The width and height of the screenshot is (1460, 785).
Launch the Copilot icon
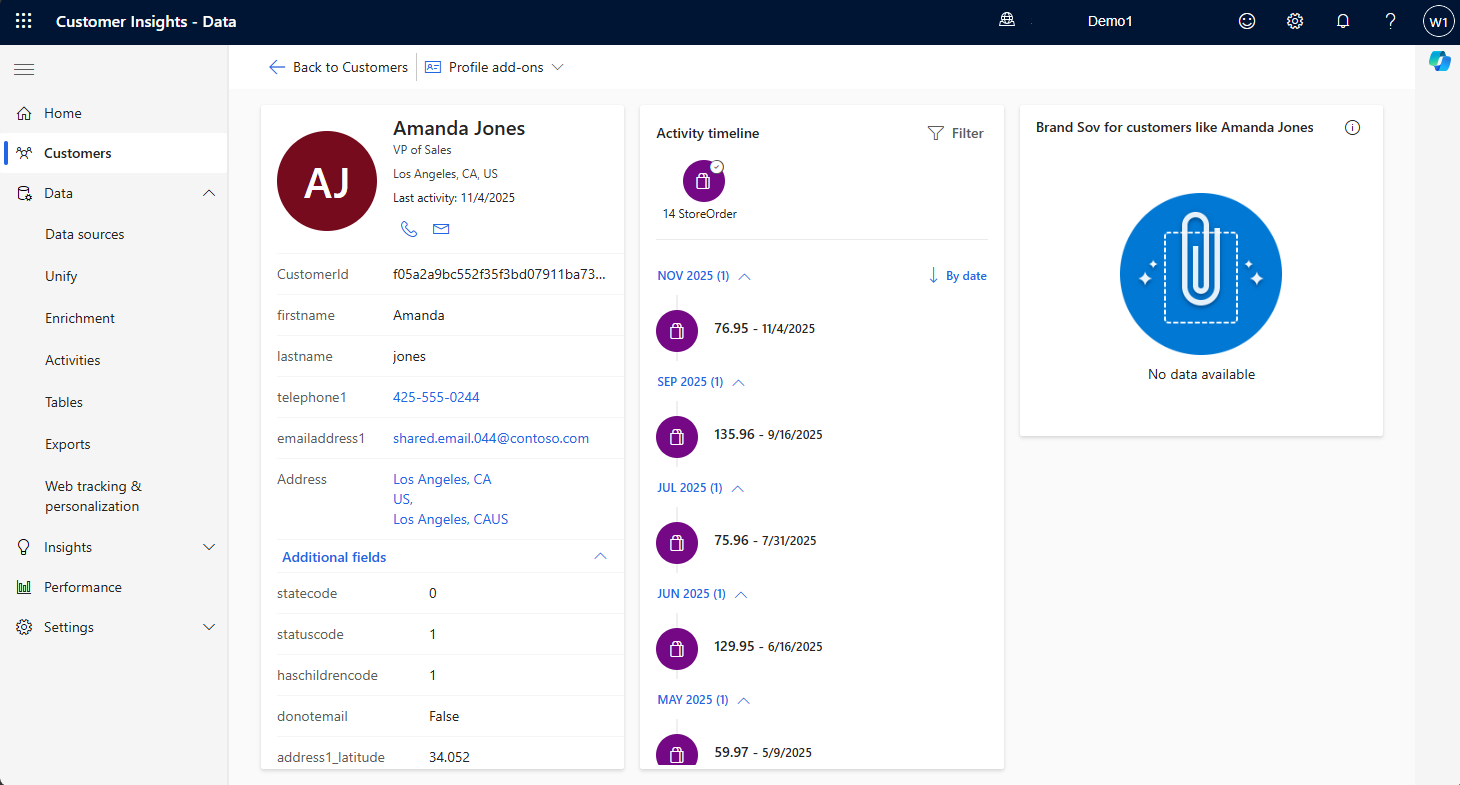[1440, 61]
